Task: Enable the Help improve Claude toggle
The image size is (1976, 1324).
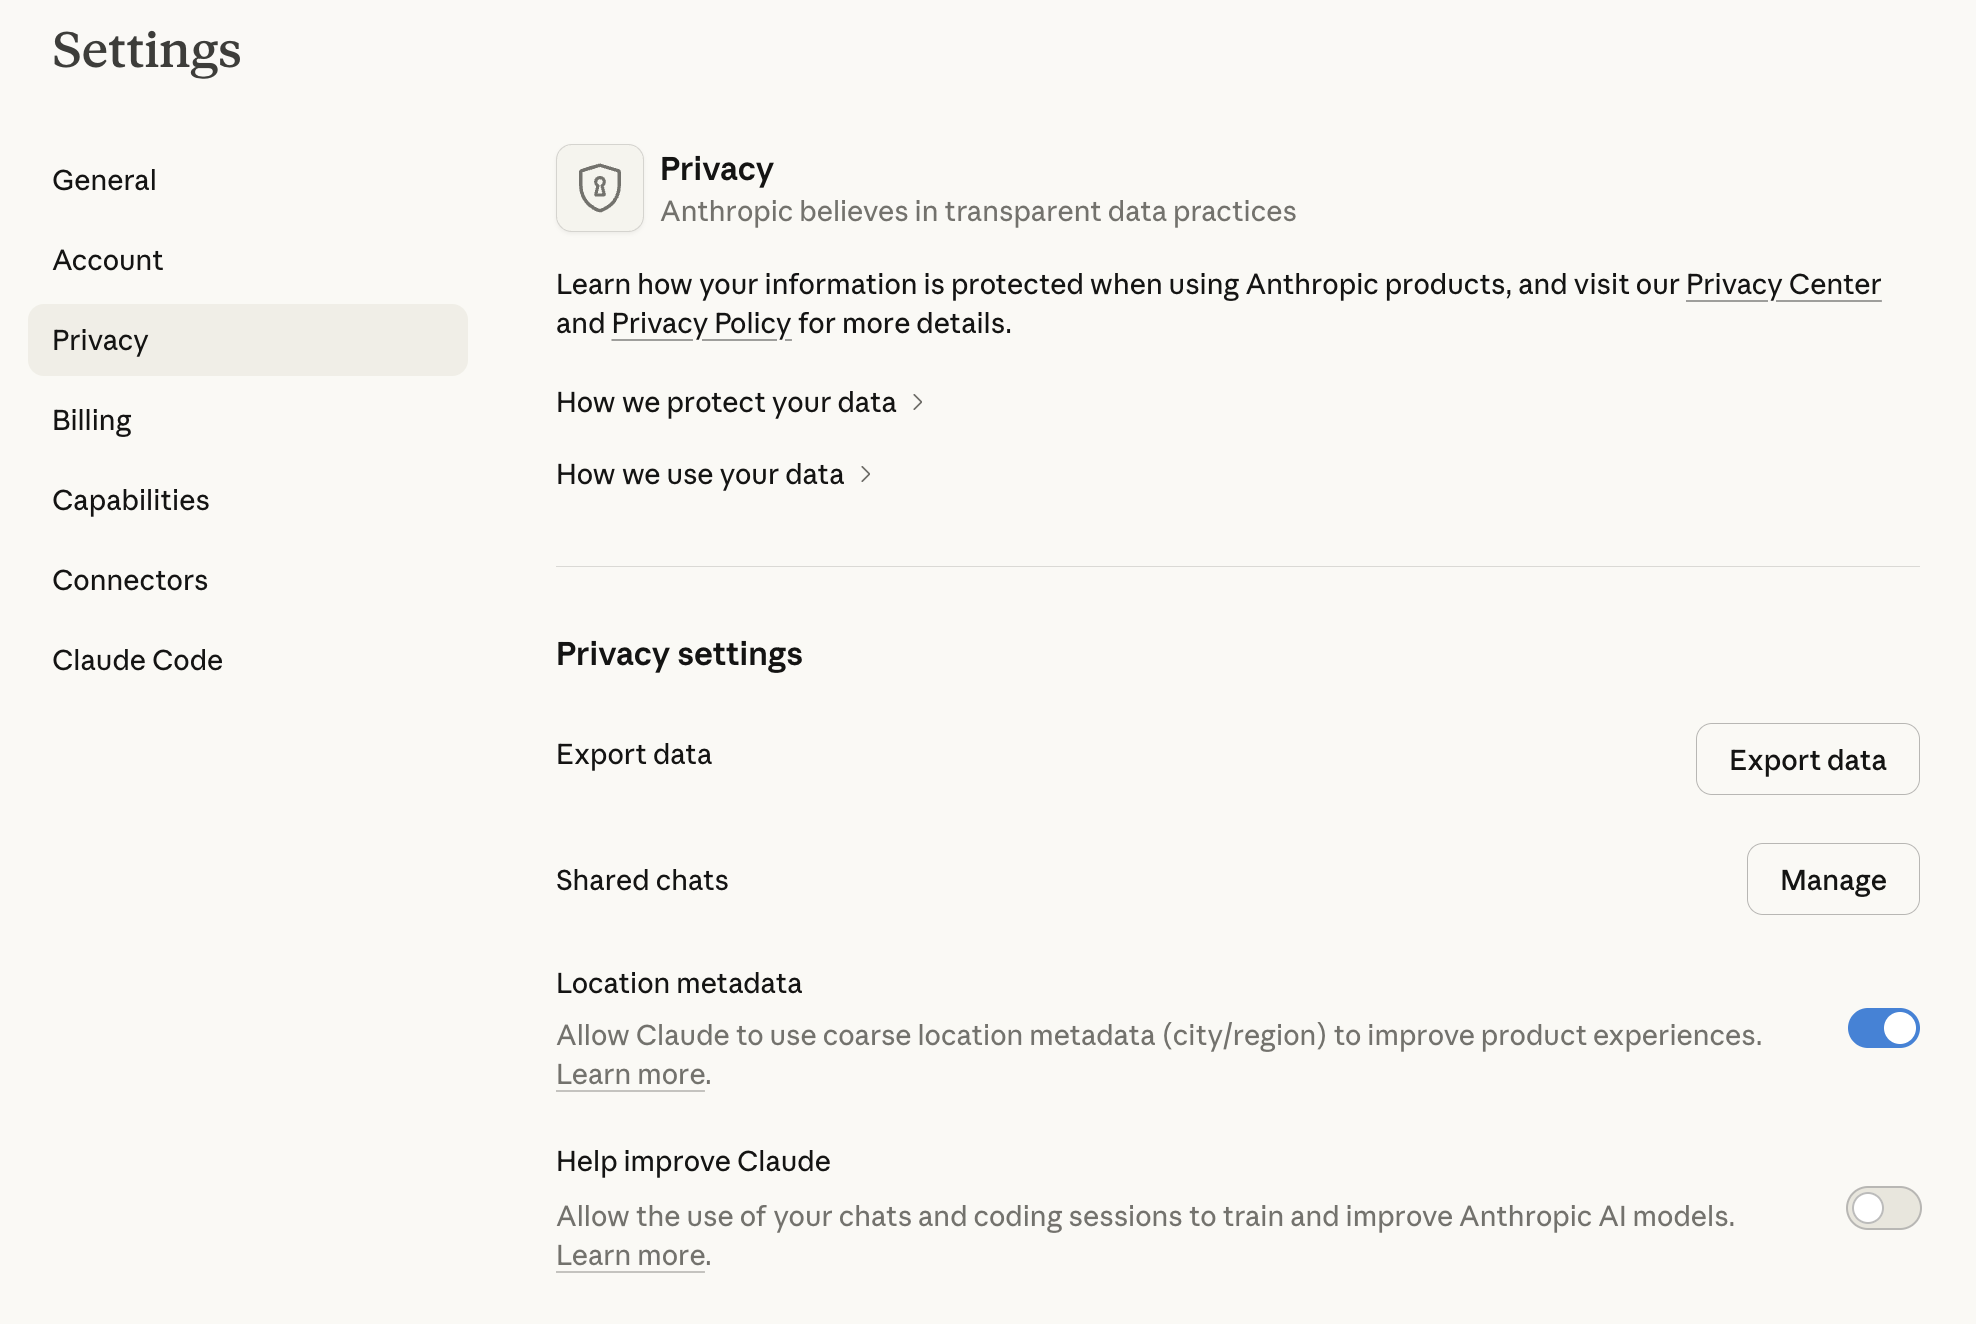Action: pyautogui.click(x=1883, y=1208)
